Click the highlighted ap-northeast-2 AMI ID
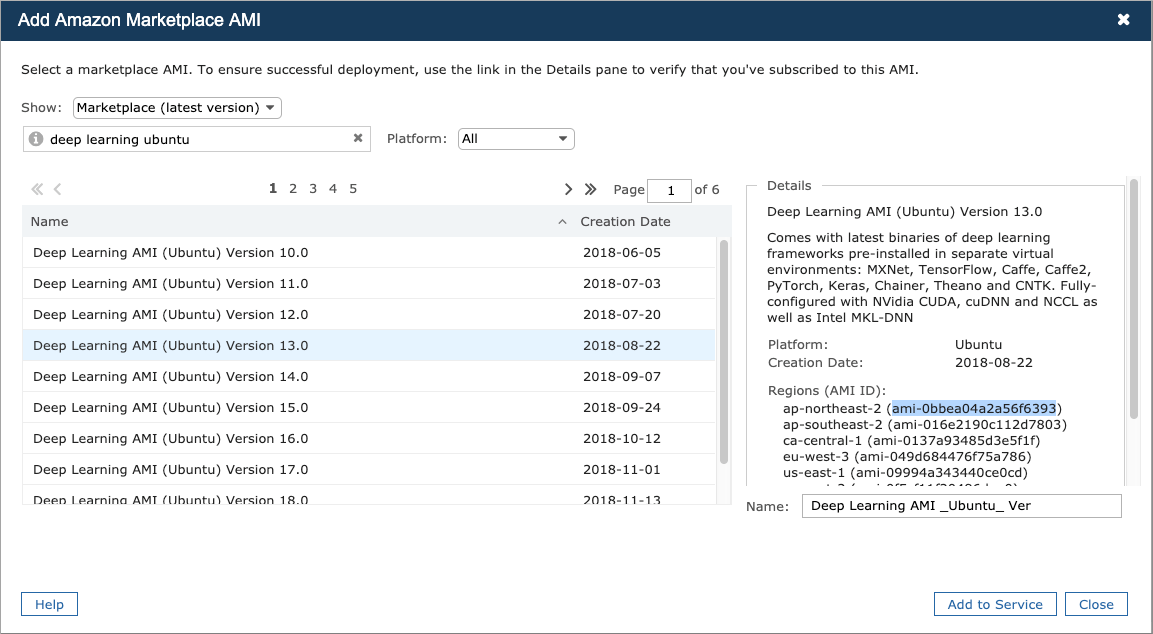This screenshot has height=634, width=1153. (974, 408)
